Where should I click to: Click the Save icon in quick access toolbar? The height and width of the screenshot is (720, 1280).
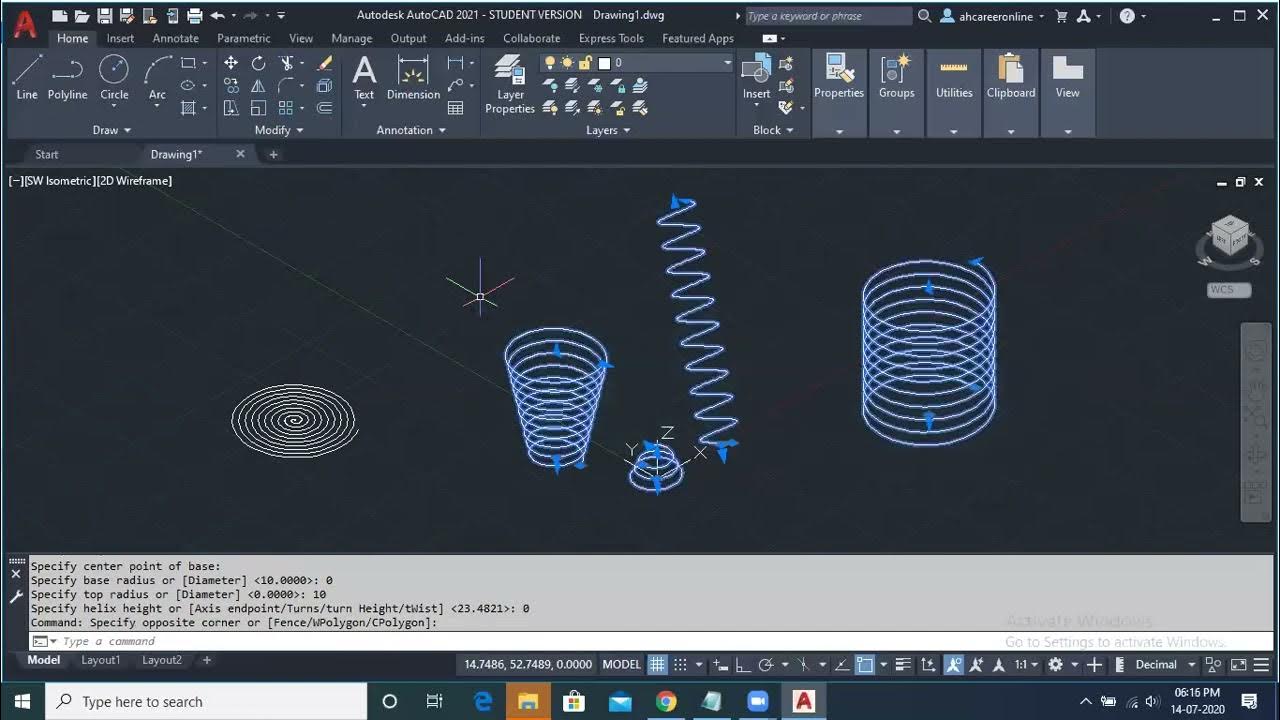coord(104,15)
